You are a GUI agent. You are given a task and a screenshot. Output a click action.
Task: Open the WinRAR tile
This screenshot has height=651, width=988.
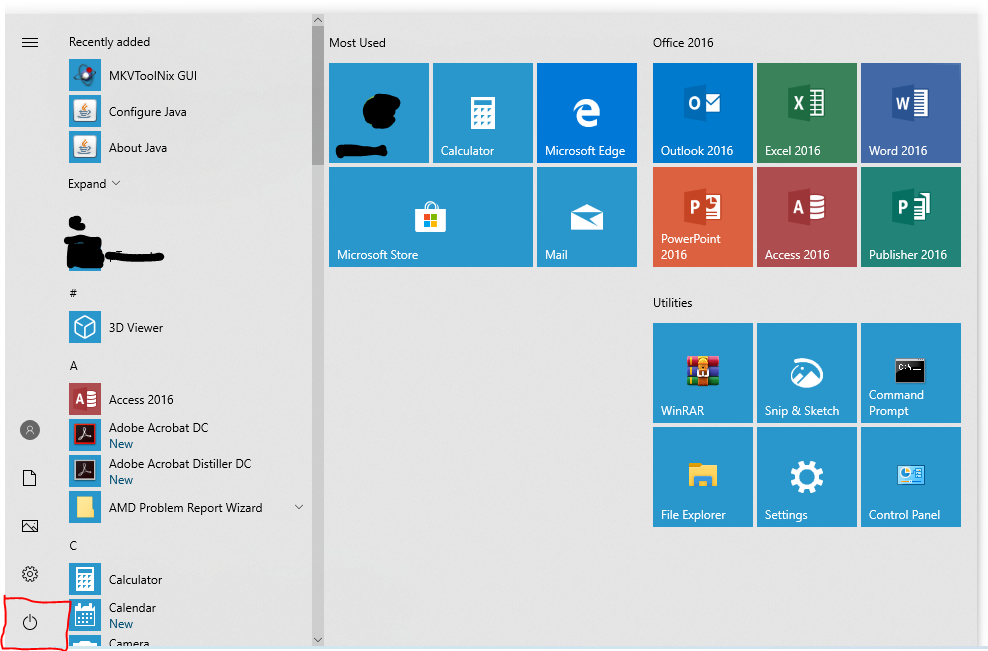point(703,373)
